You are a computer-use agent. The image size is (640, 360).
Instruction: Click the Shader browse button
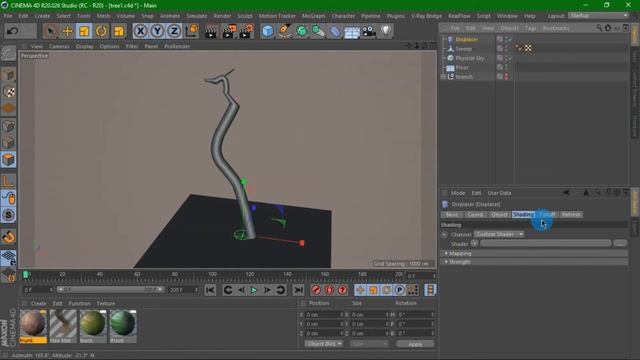point(620,243)
